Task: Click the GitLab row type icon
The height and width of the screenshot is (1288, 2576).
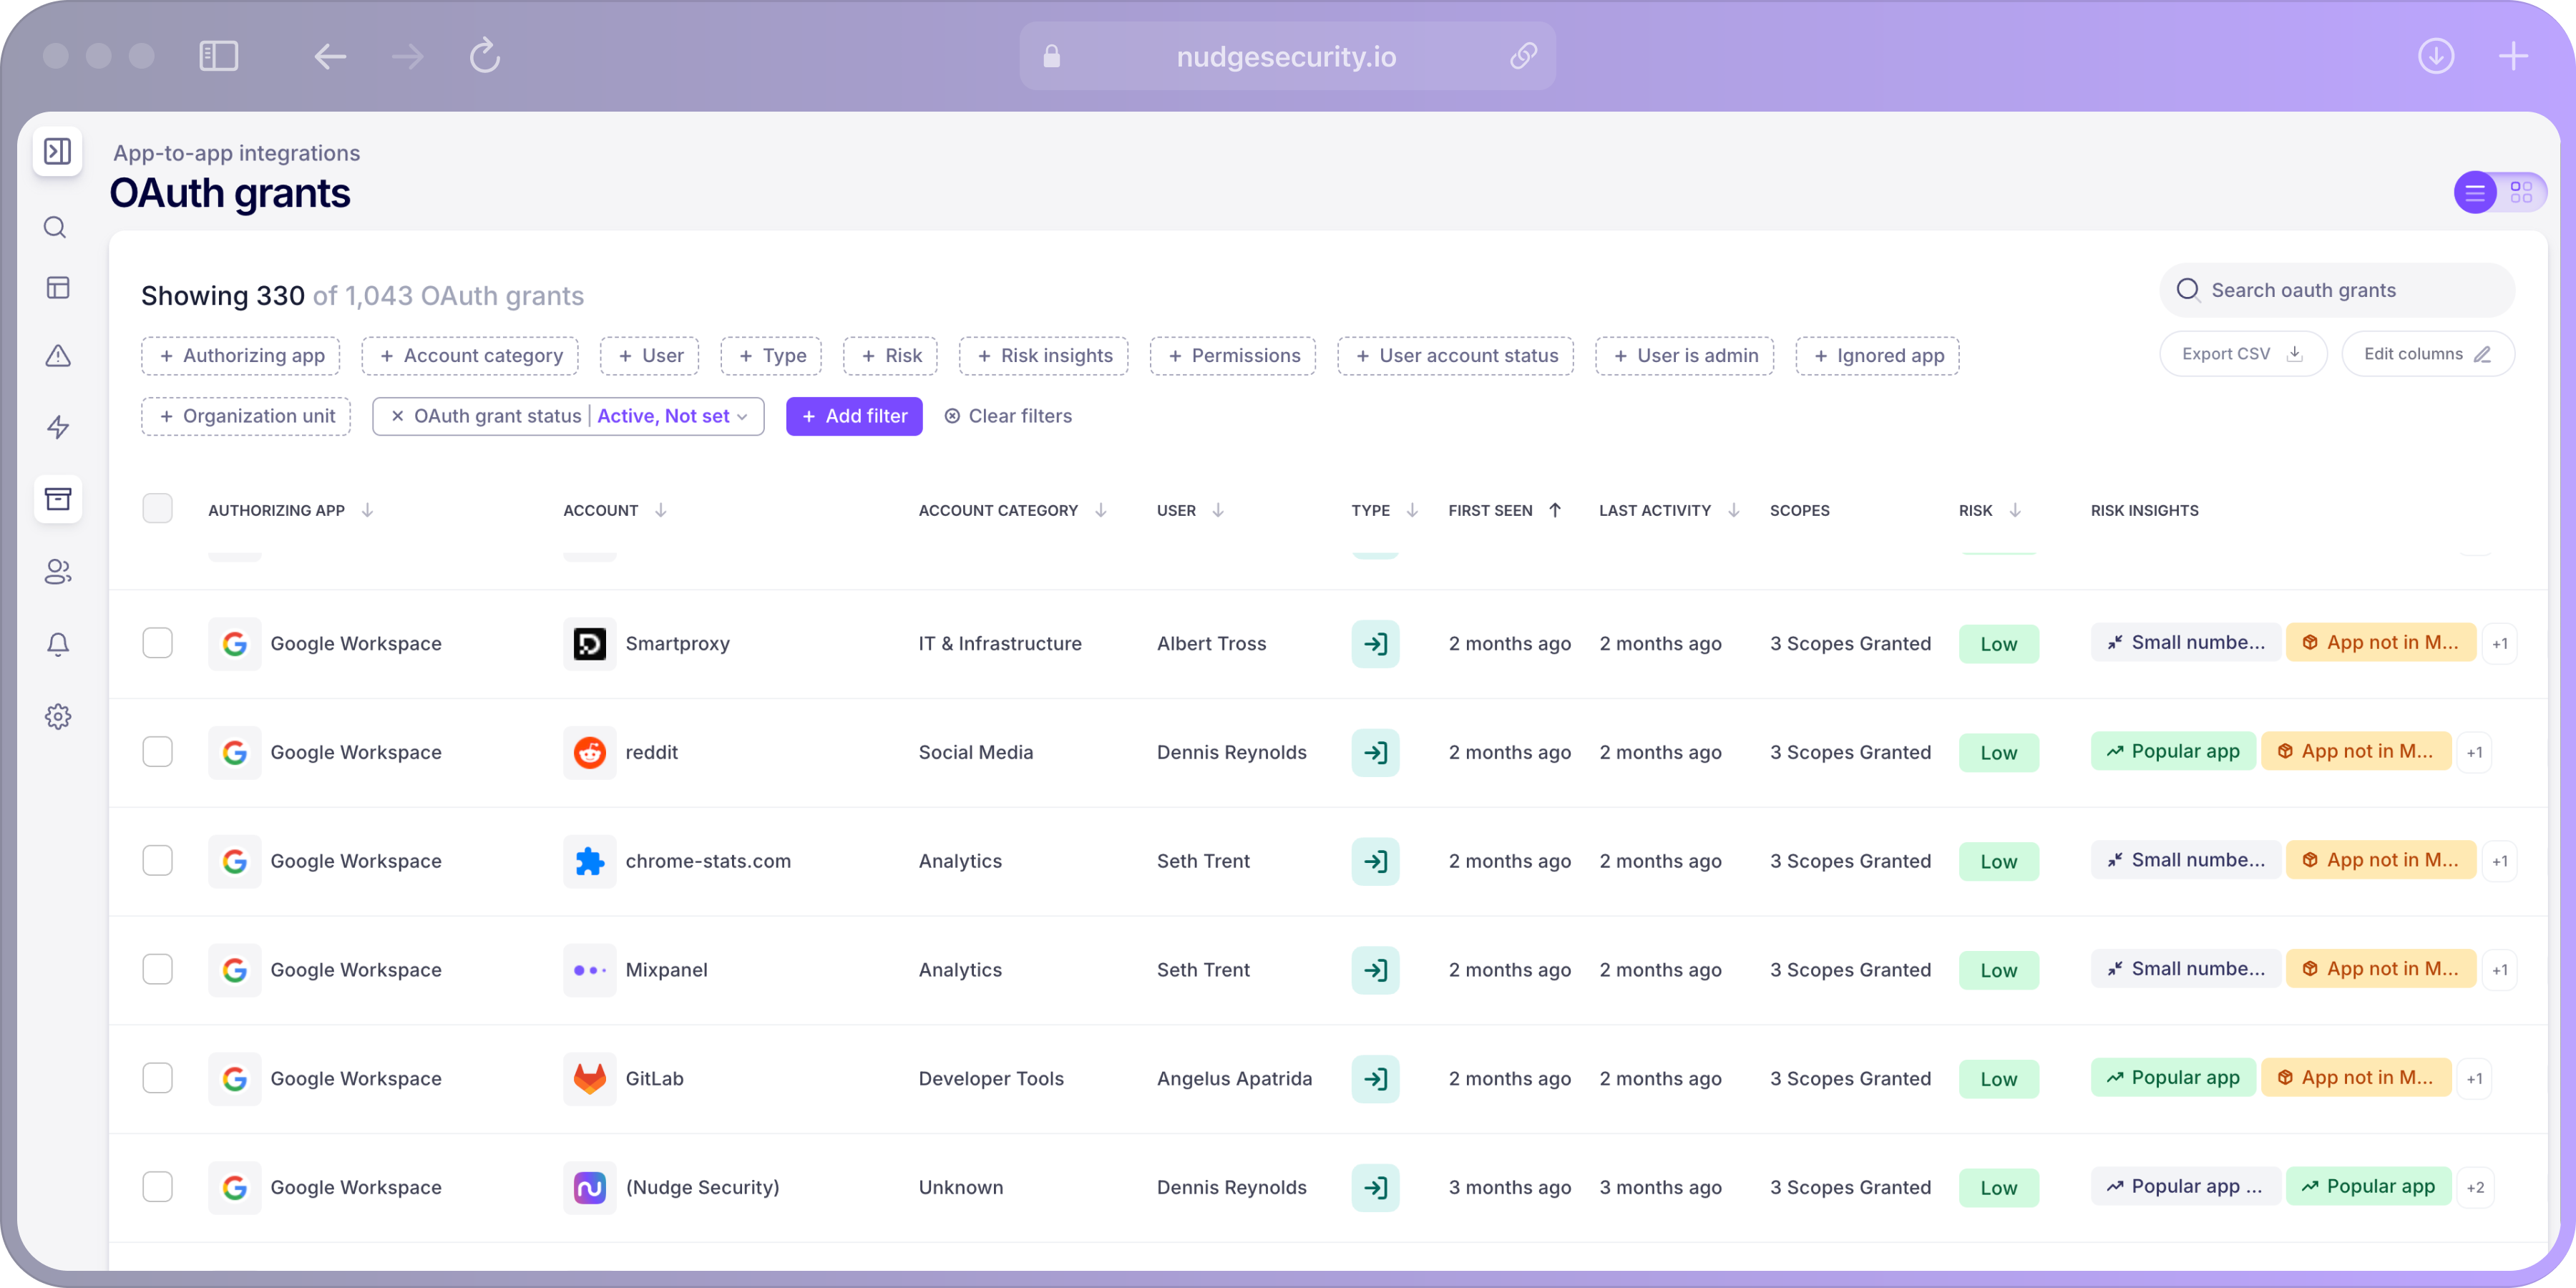Action: click(1375, 1078)
